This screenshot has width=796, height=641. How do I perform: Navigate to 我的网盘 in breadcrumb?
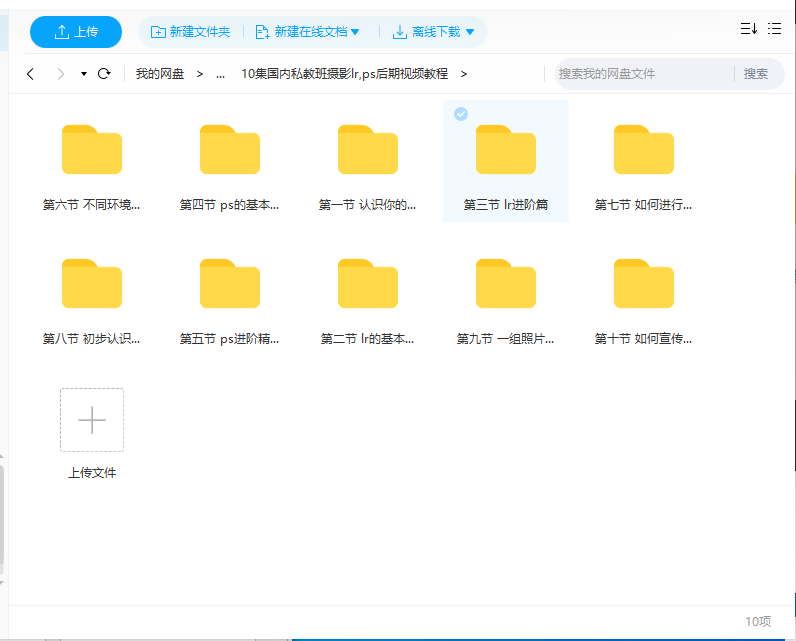tap(159, 74)
